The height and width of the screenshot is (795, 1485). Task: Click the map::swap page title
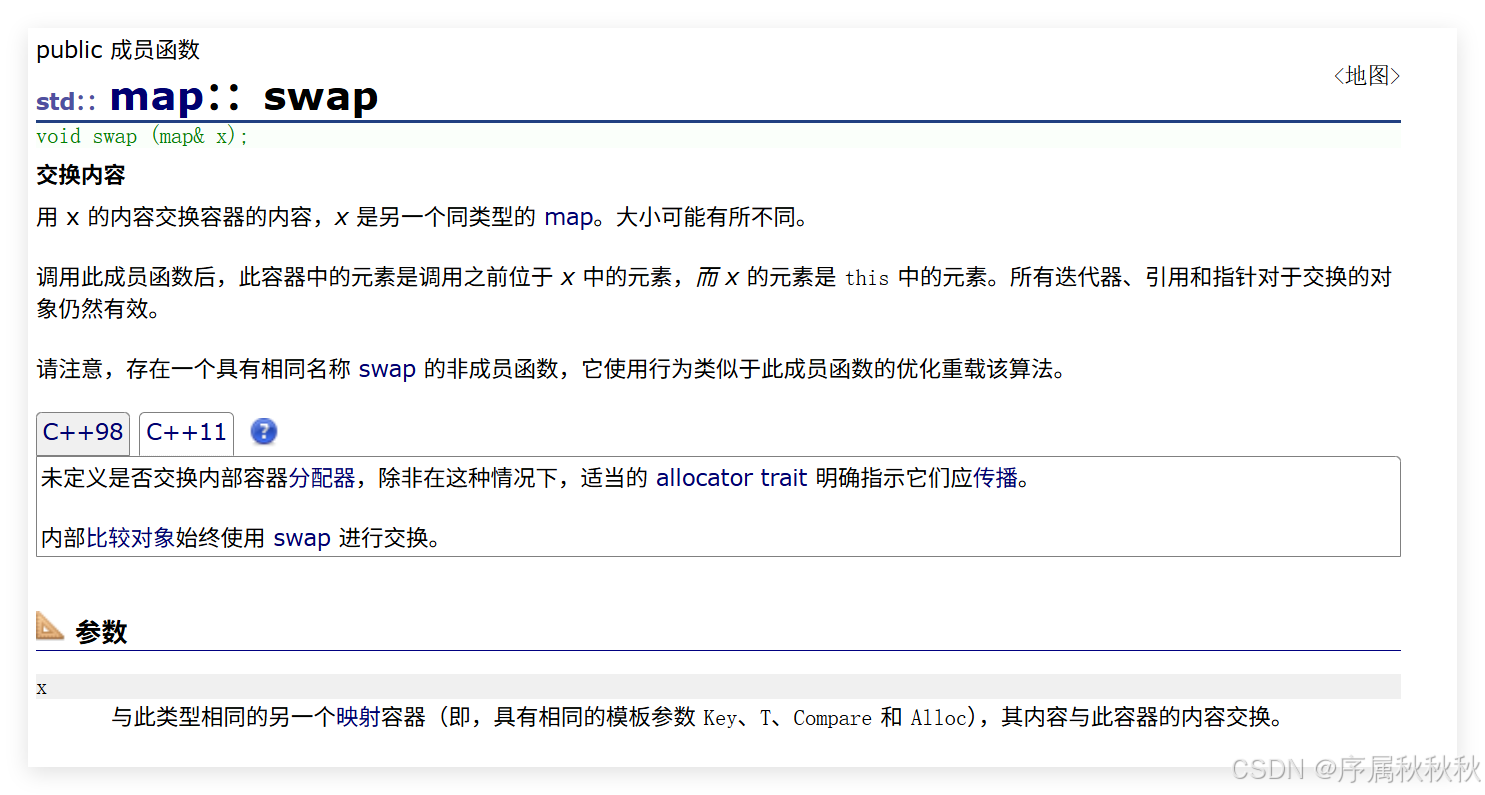pyautogui.click(x=240, y=96)
